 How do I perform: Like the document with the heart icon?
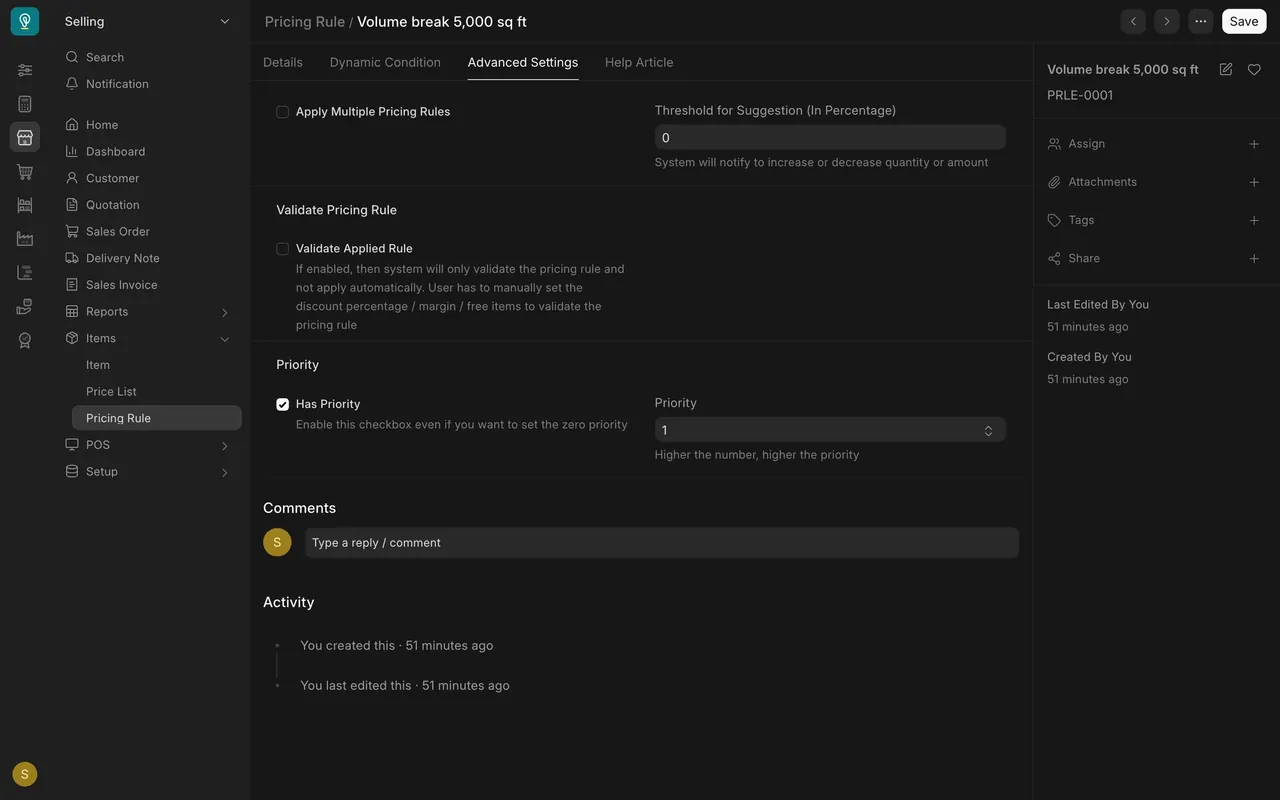pyautogui.click(x=1254, y=69)
